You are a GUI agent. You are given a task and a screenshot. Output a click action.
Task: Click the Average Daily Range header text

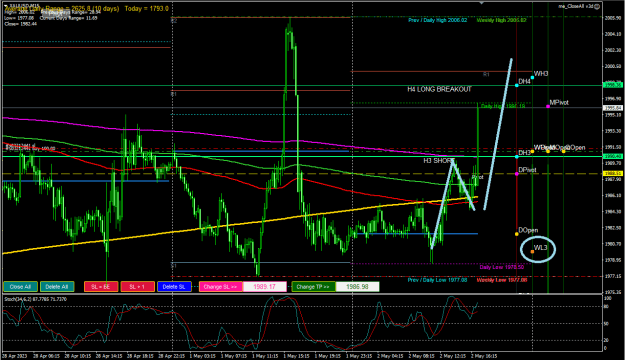pyautogui.click(x=61, y=8)
